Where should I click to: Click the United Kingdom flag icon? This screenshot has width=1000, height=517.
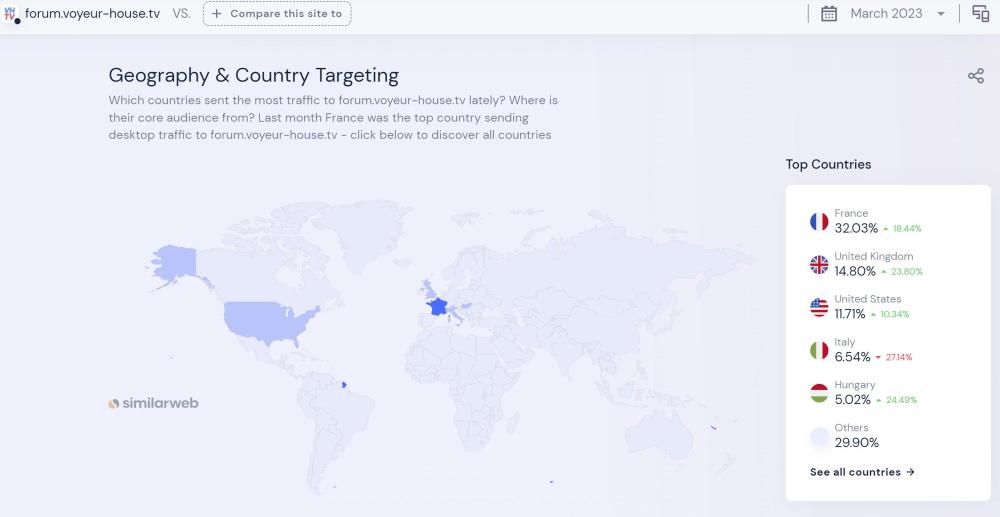pos(819,265)
